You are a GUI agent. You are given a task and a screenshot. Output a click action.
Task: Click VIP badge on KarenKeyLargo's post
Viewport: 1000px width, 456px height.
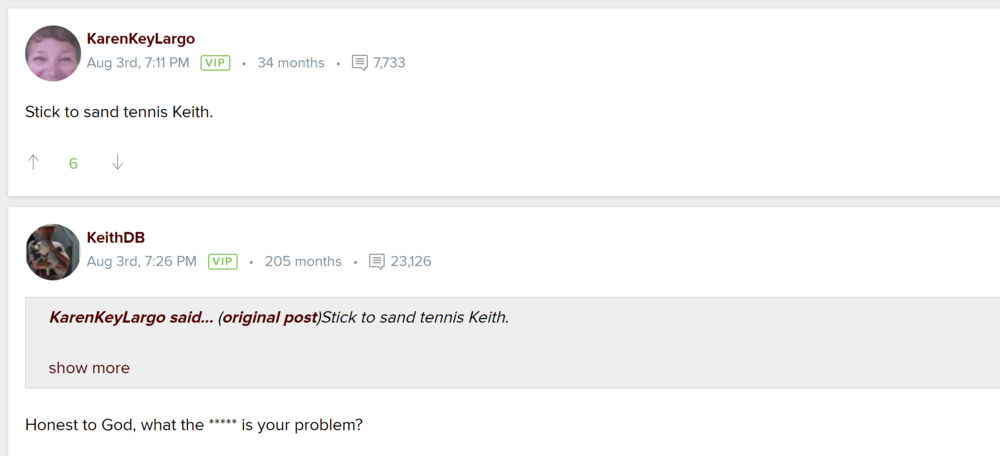[215, 63]
